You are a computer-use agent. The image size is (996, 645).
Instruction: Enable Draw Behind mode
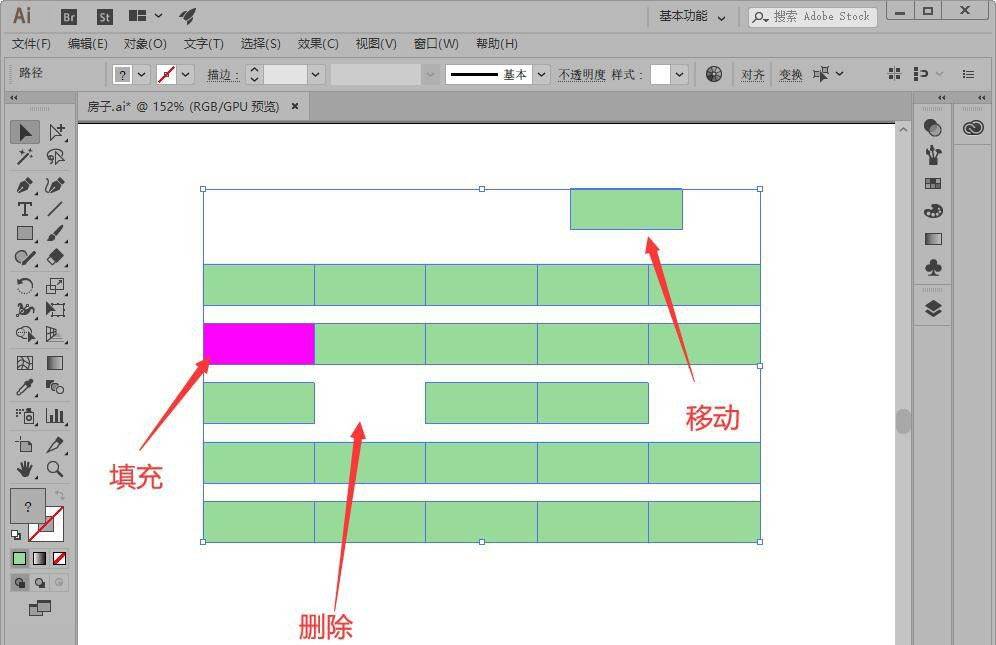click(x=40, y=582)
